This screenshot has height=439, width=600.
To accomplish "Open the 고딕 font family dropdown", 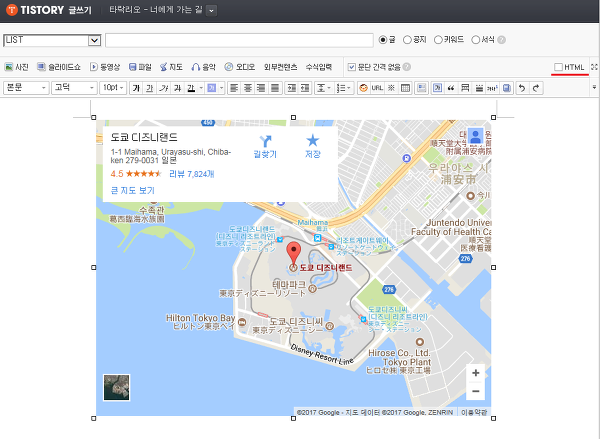I will 74,88.
